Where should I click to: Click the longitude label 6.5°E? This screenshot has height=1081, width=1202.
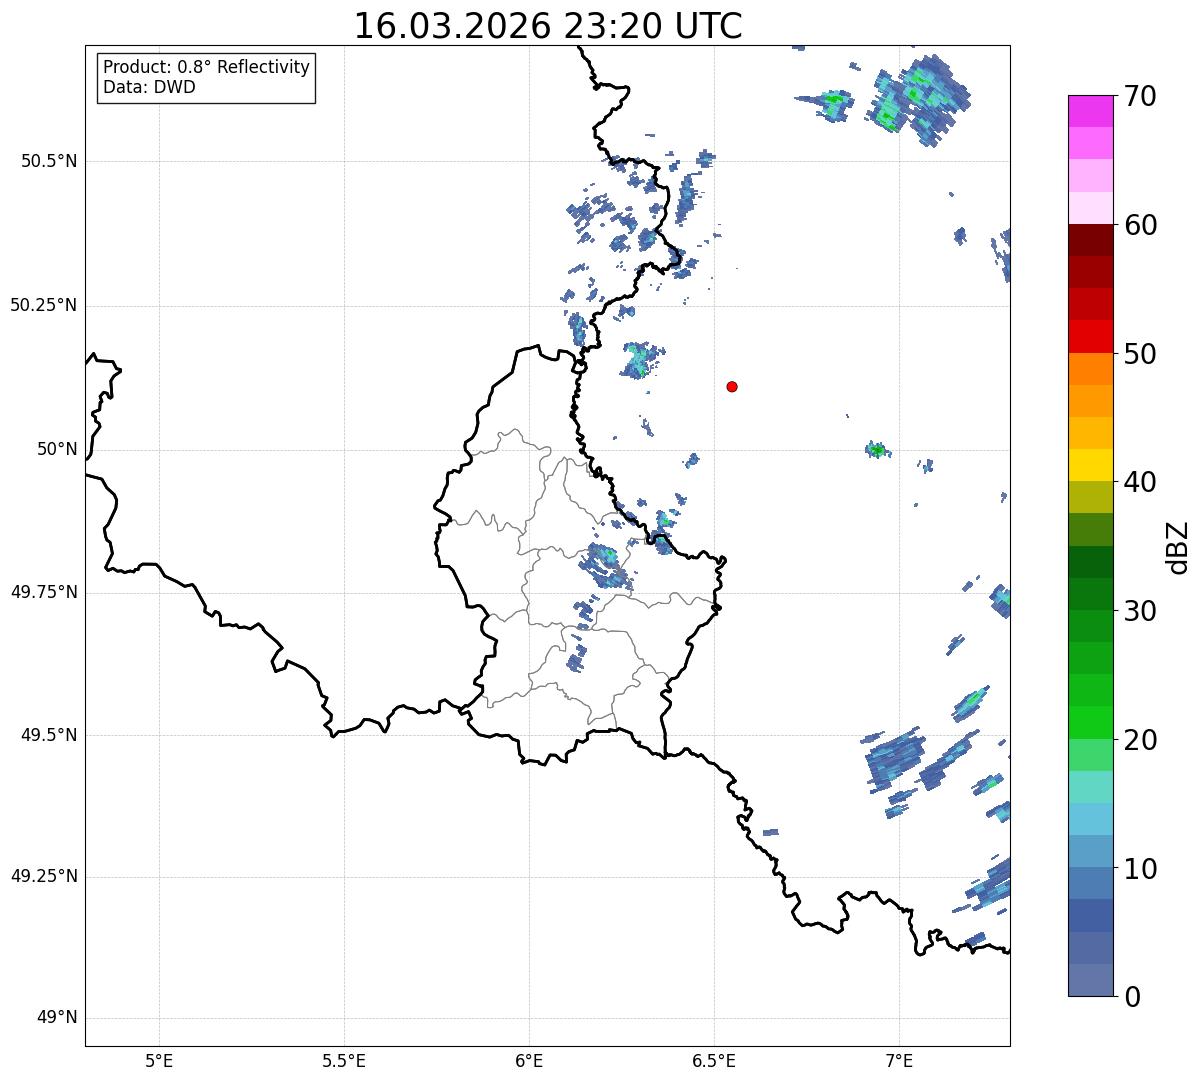[x=714, y=1060]
